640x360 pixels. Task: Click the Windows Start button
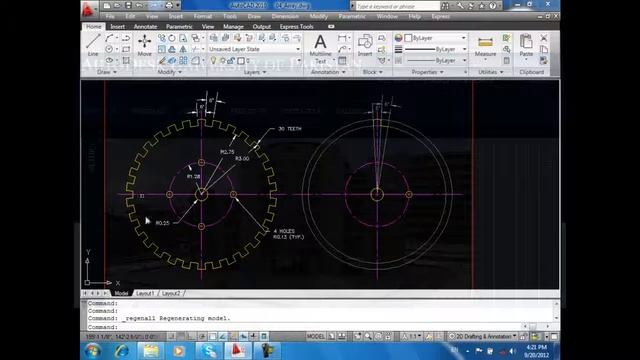tap(93, 351)
